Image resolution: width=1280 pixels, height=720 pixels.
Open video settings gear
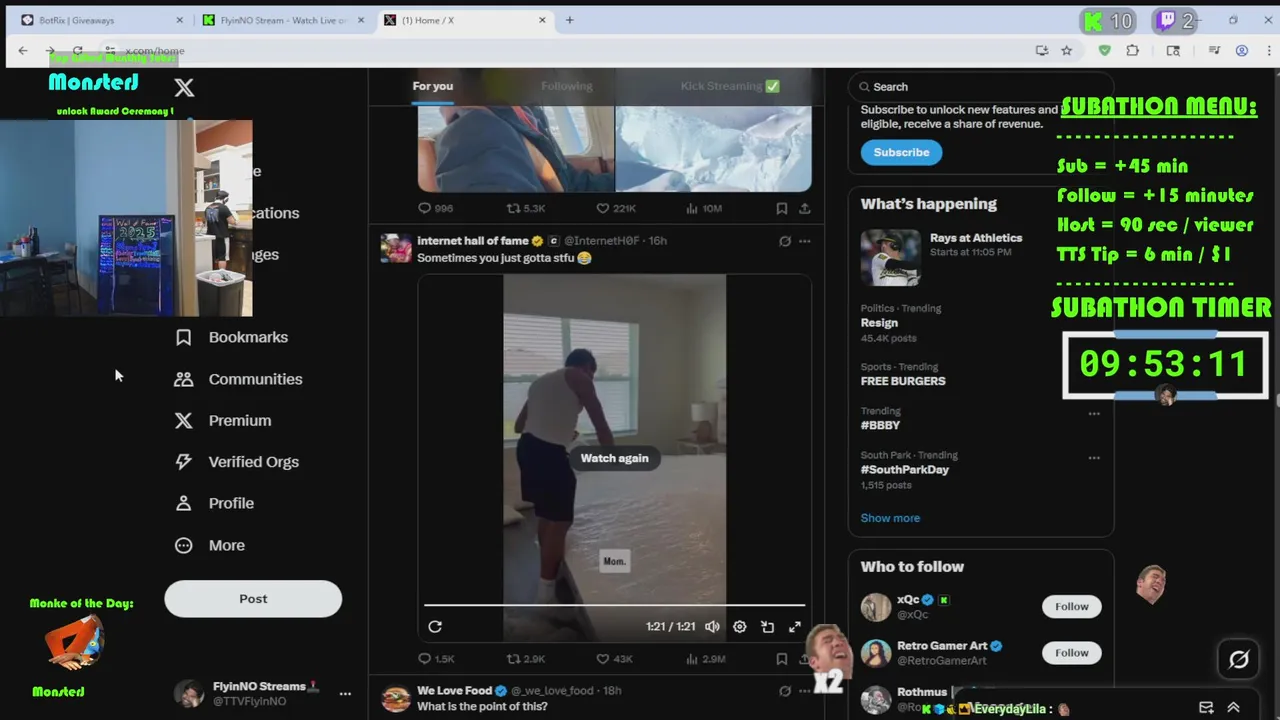point(740,627)
